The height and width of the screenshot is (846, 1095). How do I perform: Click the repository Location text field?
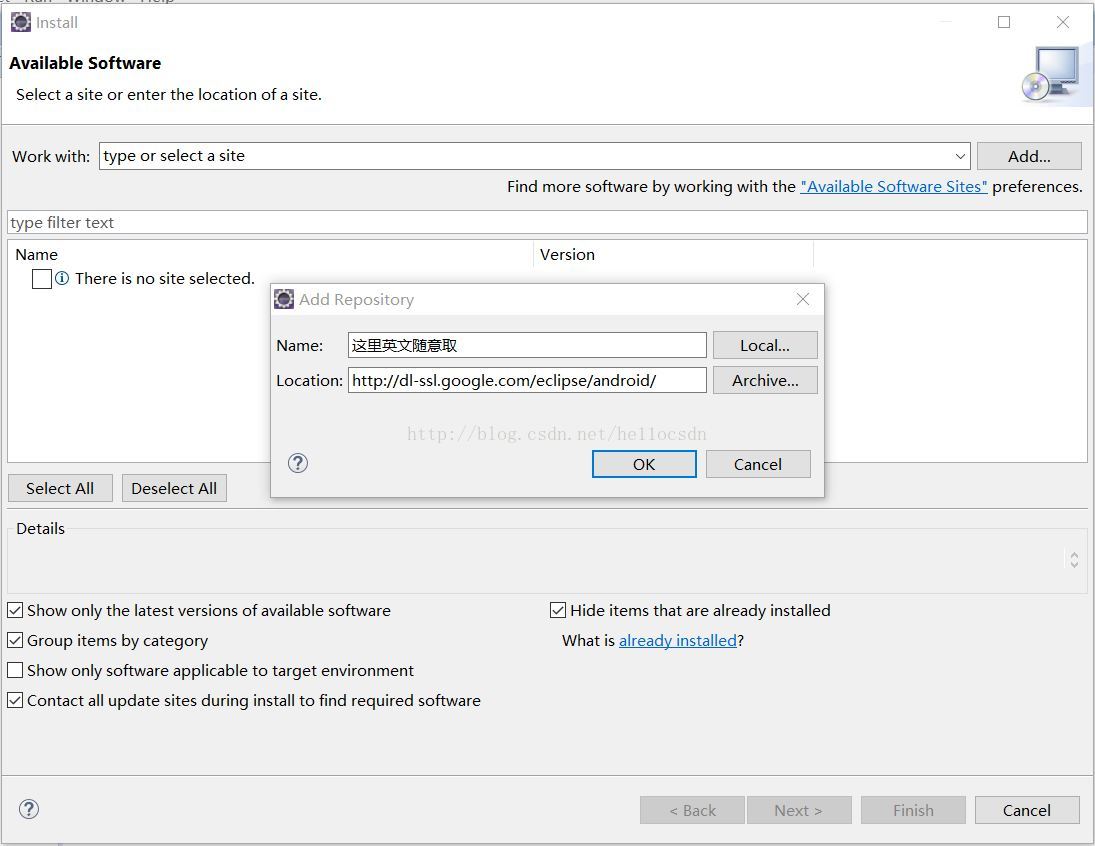[x=526, y=380]
